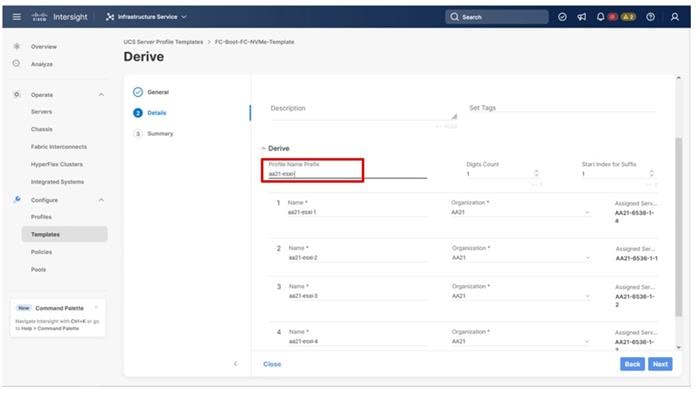The height and width of the screenshot is (394, 699).
Task: Open HyperFlex Clusters under Operate
Action: 57,164
